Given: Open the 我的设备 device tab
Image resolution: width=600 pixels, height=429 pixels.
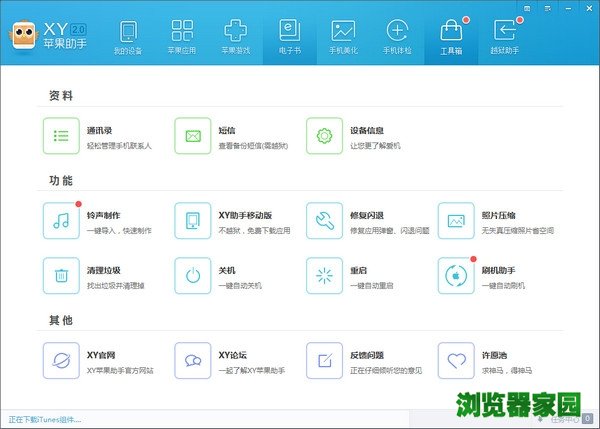Looking at the screenshot, I should coord(128,38).
